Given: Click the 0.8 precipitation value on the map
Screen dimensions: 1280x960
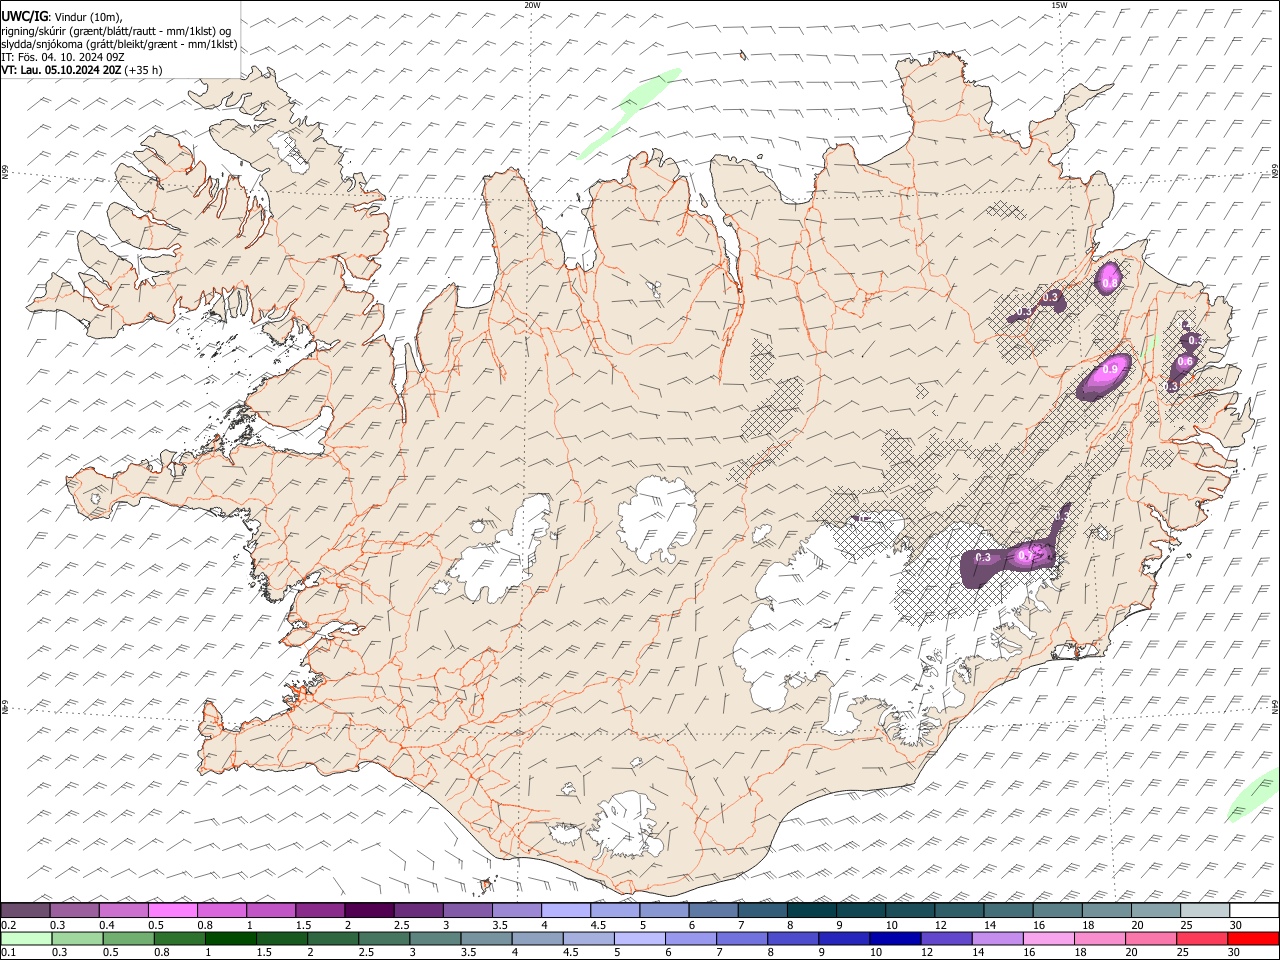Looking at the screenshot, I should [x=1109, y=284].
